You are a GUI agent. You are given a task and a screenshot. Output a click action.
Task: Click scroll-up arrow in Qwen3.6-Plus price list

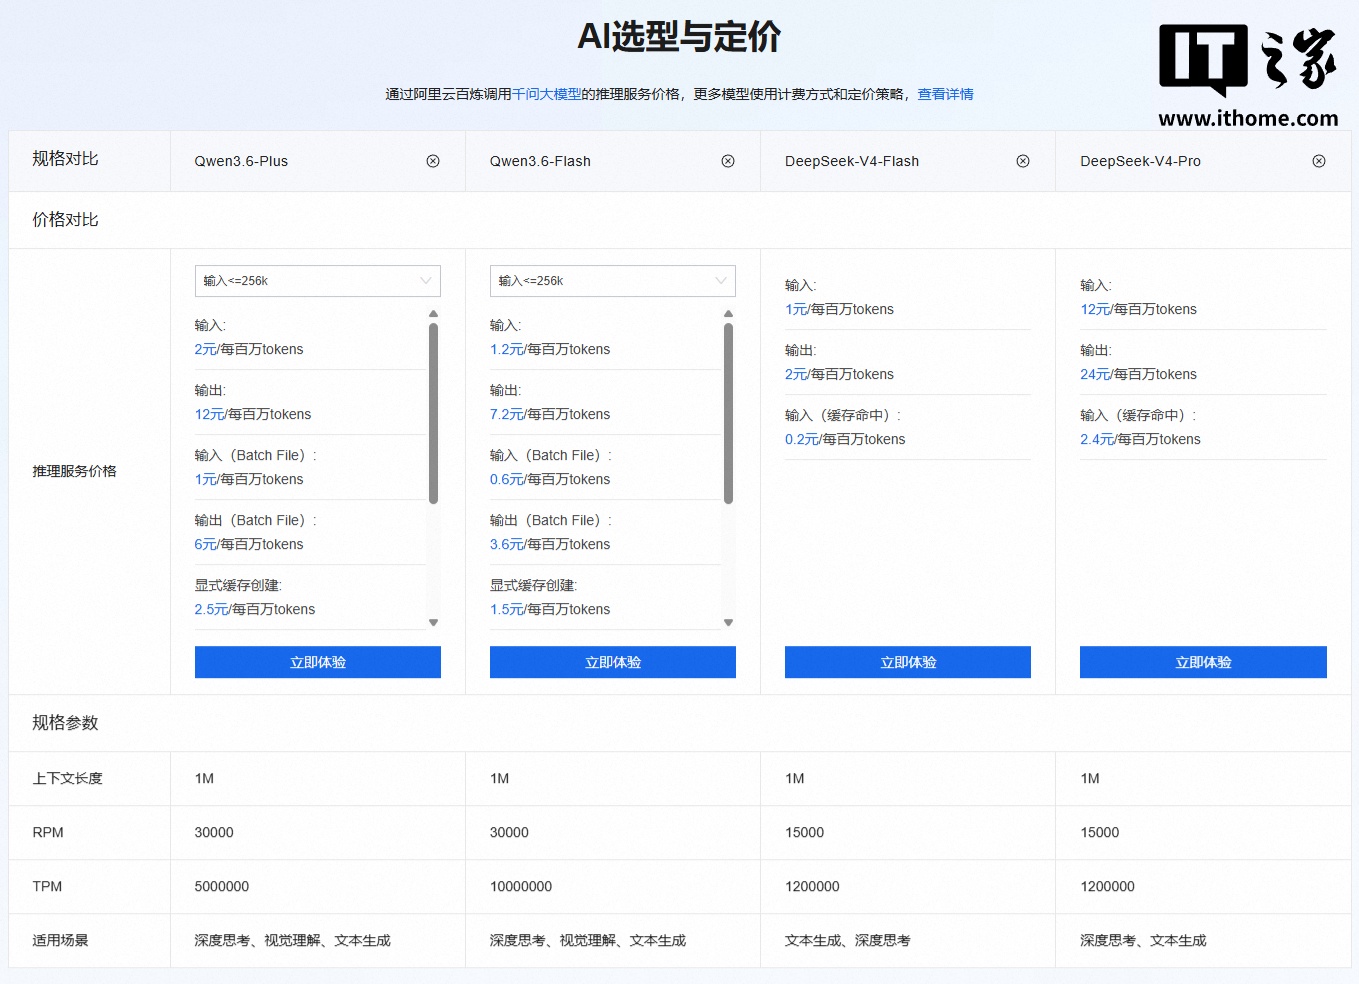(434, 314)
